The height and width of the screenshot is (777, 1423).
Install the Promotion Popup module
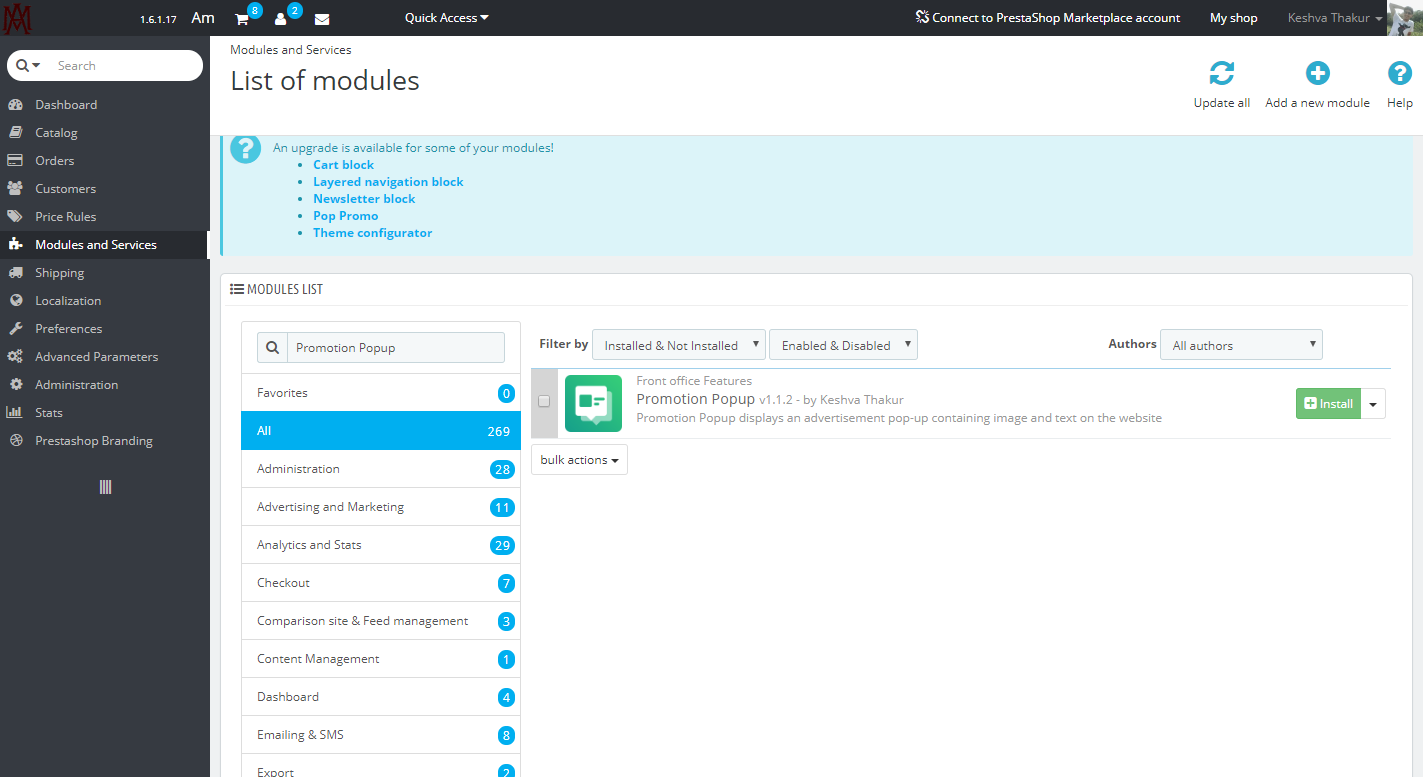click(1328, 404)
